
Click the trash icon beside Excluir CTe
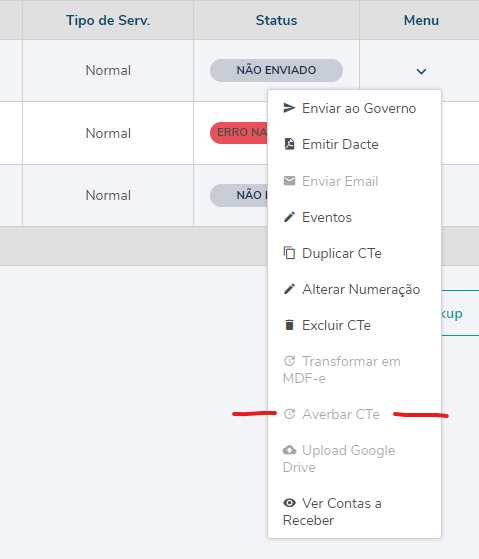(289, 325)
